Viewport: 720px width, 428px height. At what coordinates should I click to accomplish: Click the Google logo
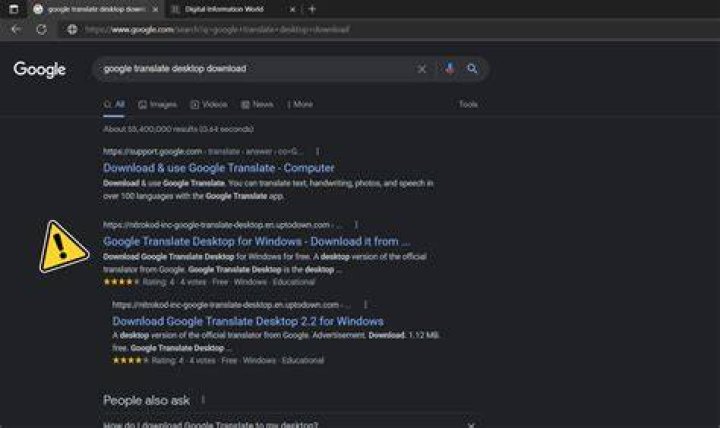[x=39, y=69]
